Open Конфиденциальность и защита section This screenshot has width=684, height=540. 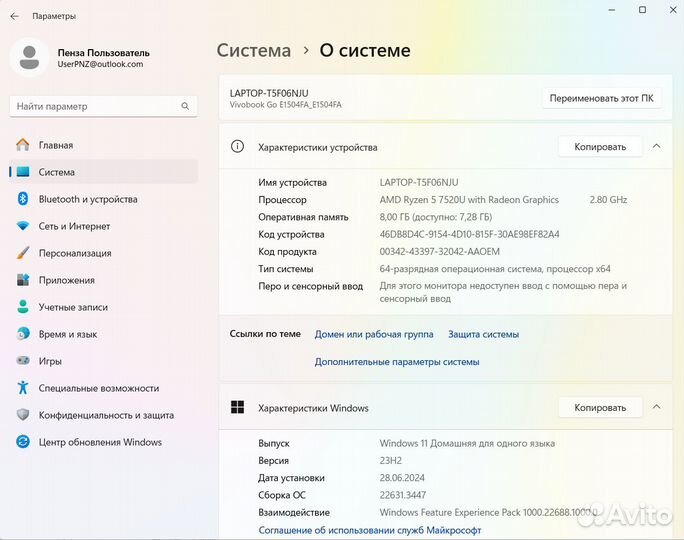click(106, 415)
